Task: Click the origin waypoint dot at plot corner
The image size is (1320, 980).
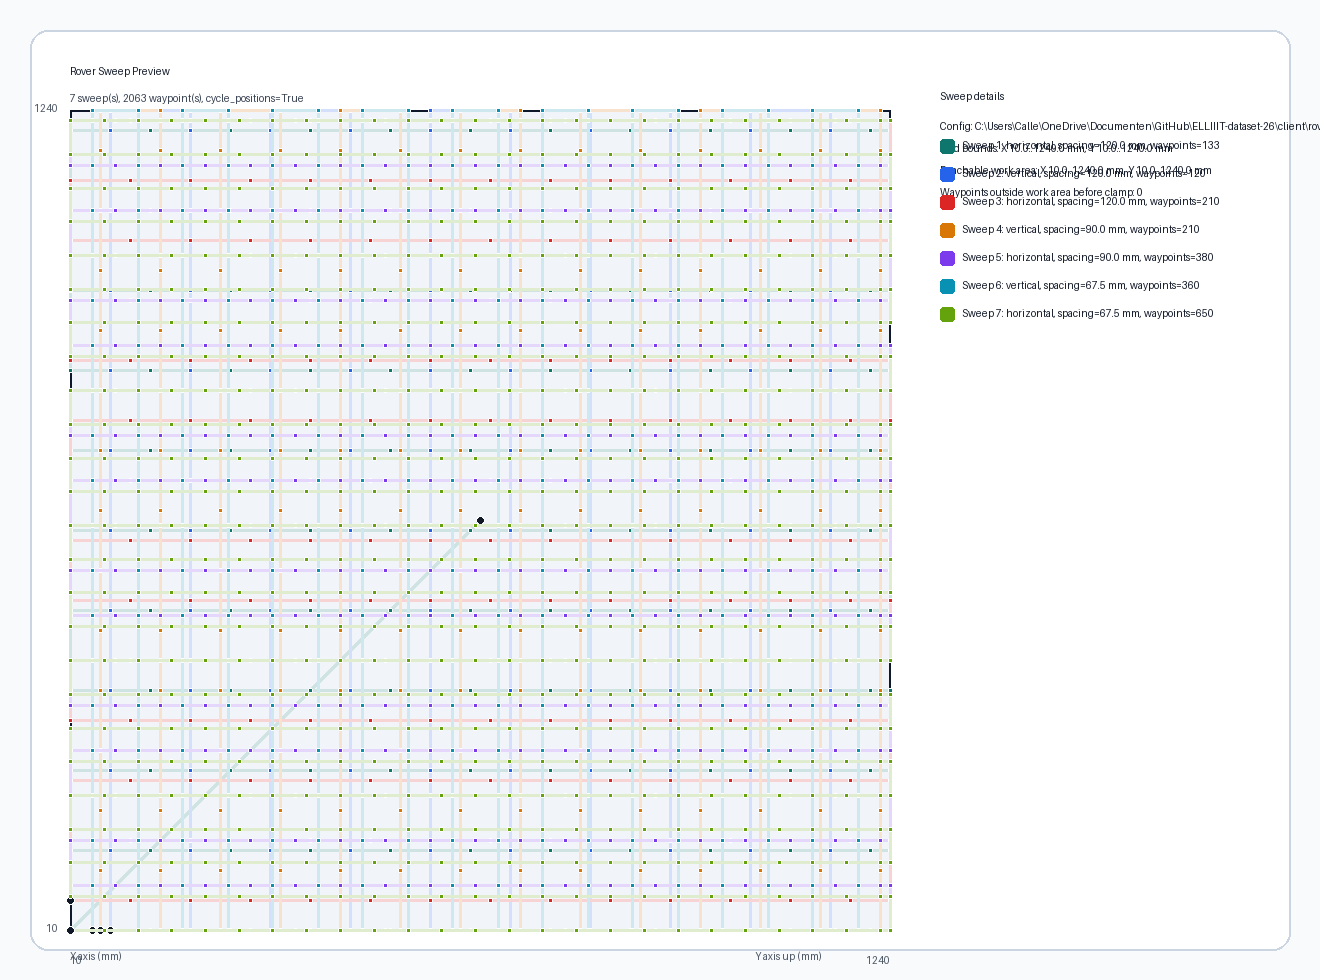Action: (70, 931)
